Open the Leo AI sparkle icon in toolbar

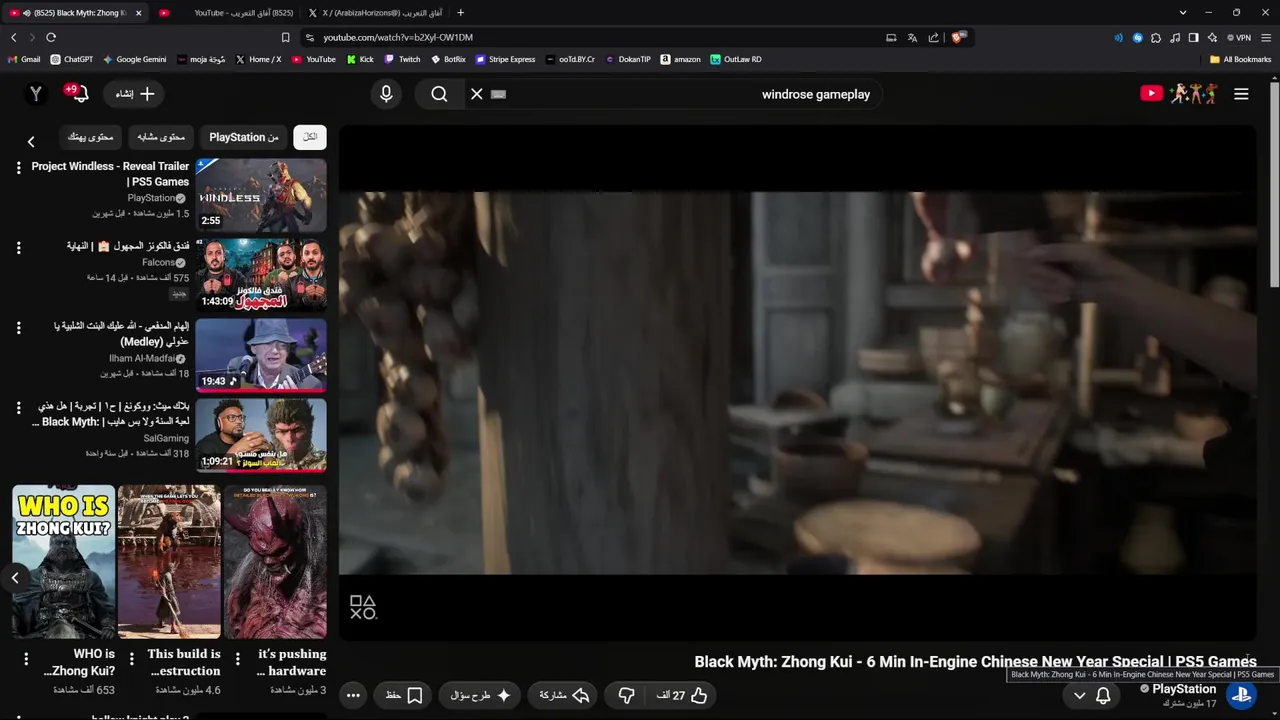[x=1212, y=37]
